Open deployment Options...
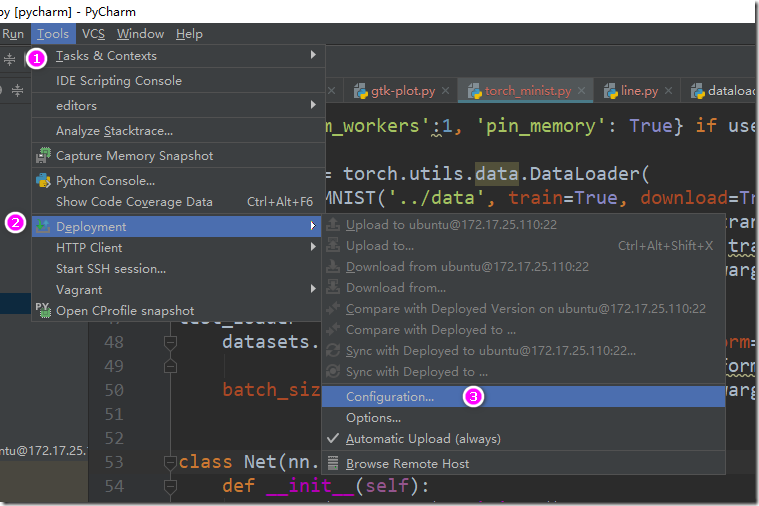This screenshot has width=759, height=506. coord(373,418)
